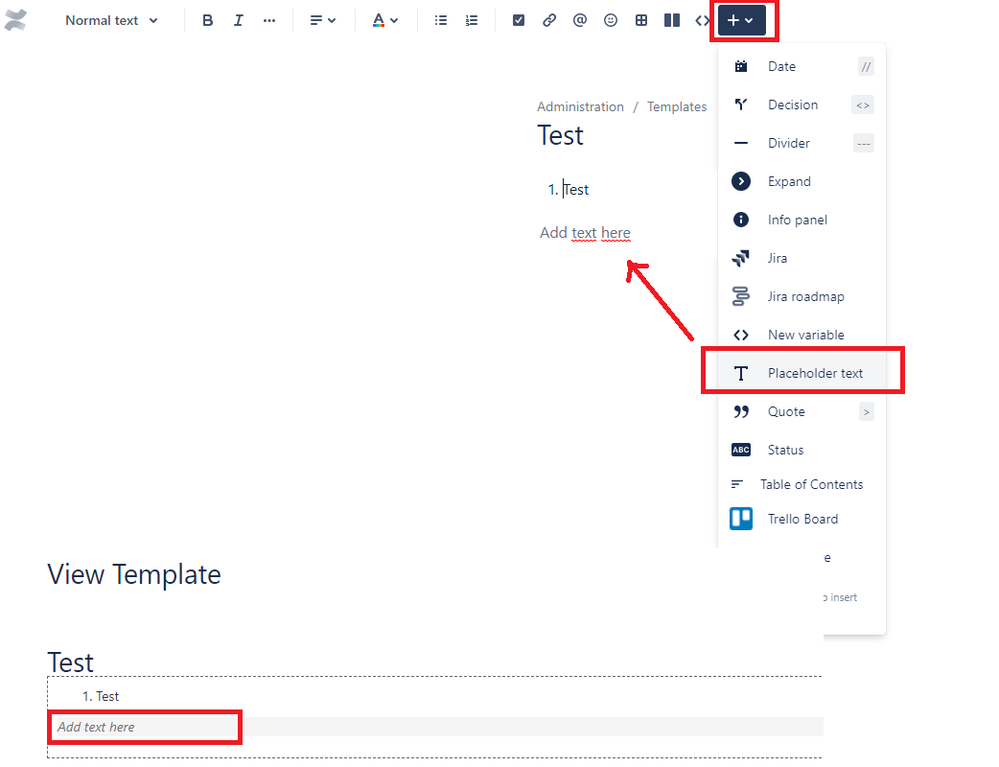The image size is (999, 767).
Task: Insert a mention with the @ icon
Action: click(x=579, y=19)
